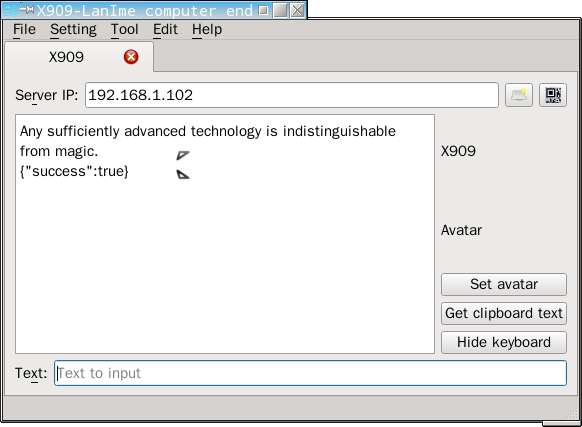Select the X909 tab
The image size is (582, 427).
point(66,57)
